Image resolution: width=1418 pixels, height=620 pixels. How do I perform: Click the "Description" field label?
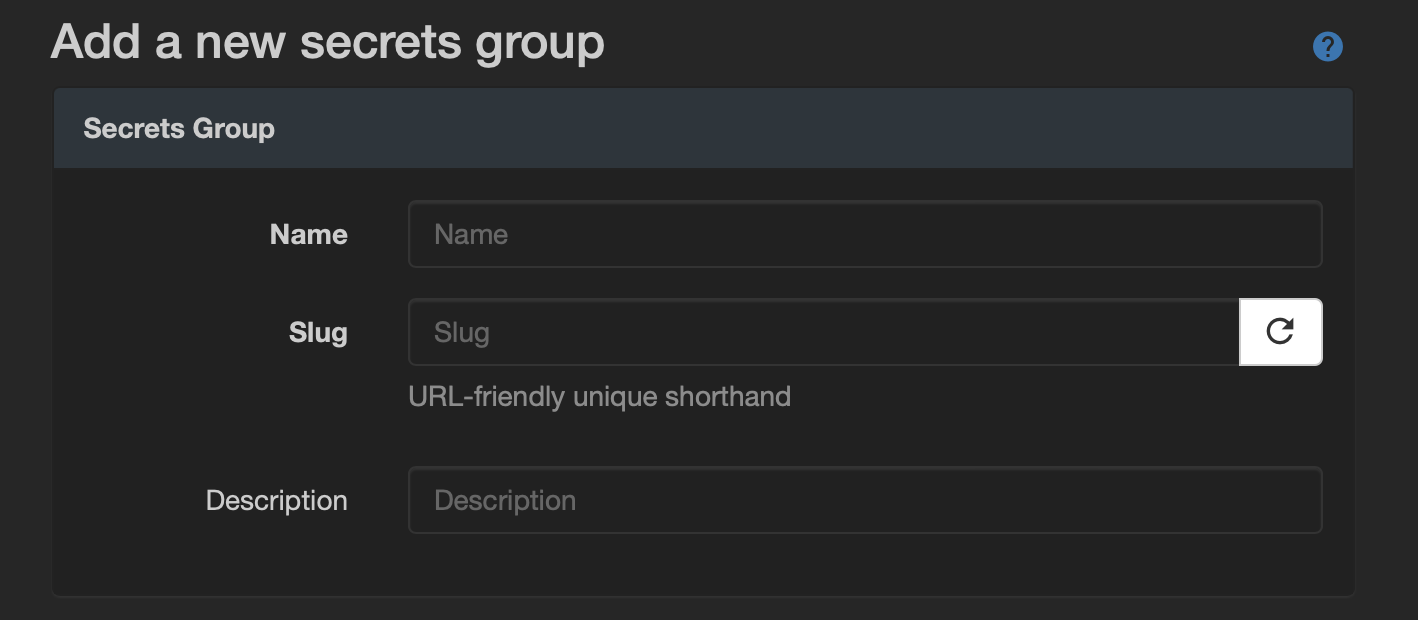[x=276, y=500]
